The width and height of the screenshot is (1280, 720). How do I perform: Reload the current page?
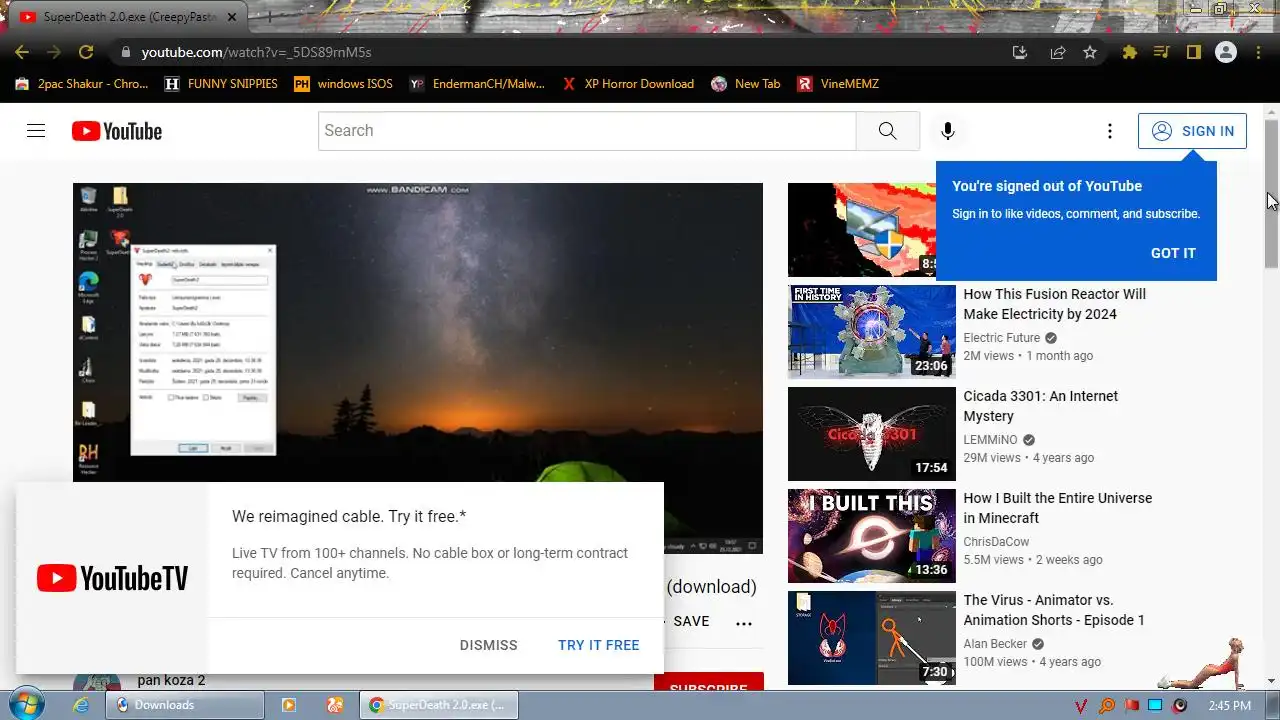[x=86, y=52]
